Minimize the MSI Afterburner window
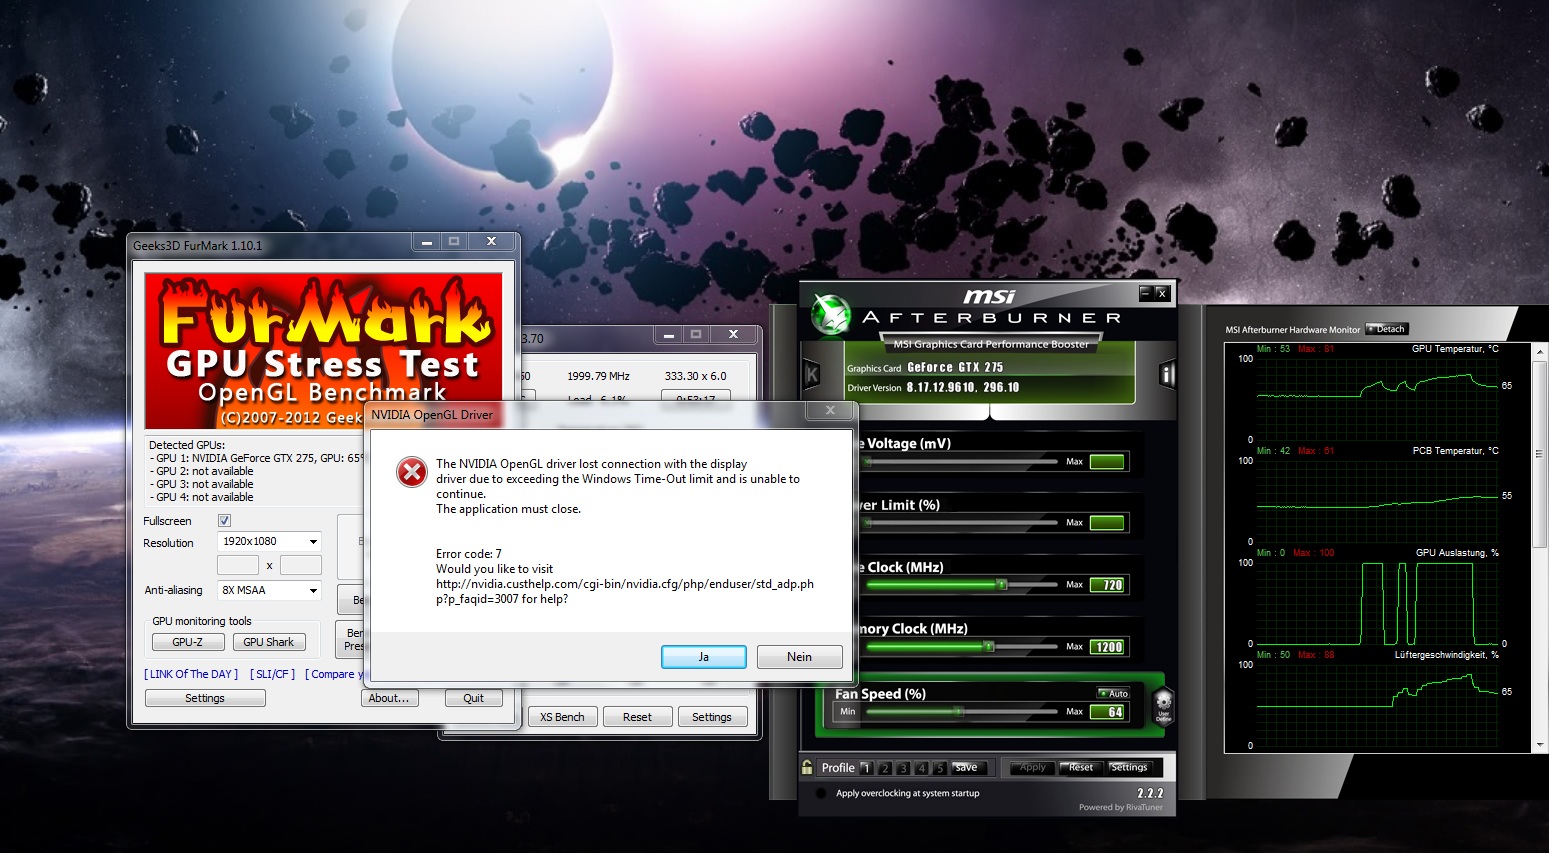This screenshot has height=853, width=1549. (1145, 293)
